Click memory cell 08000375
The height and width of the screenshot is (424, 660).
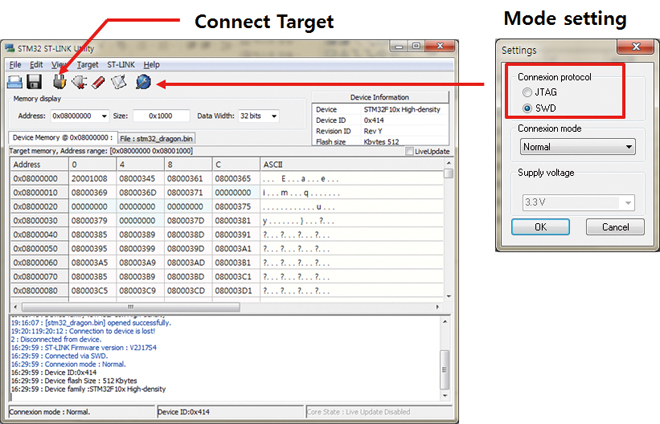point(236,206)
